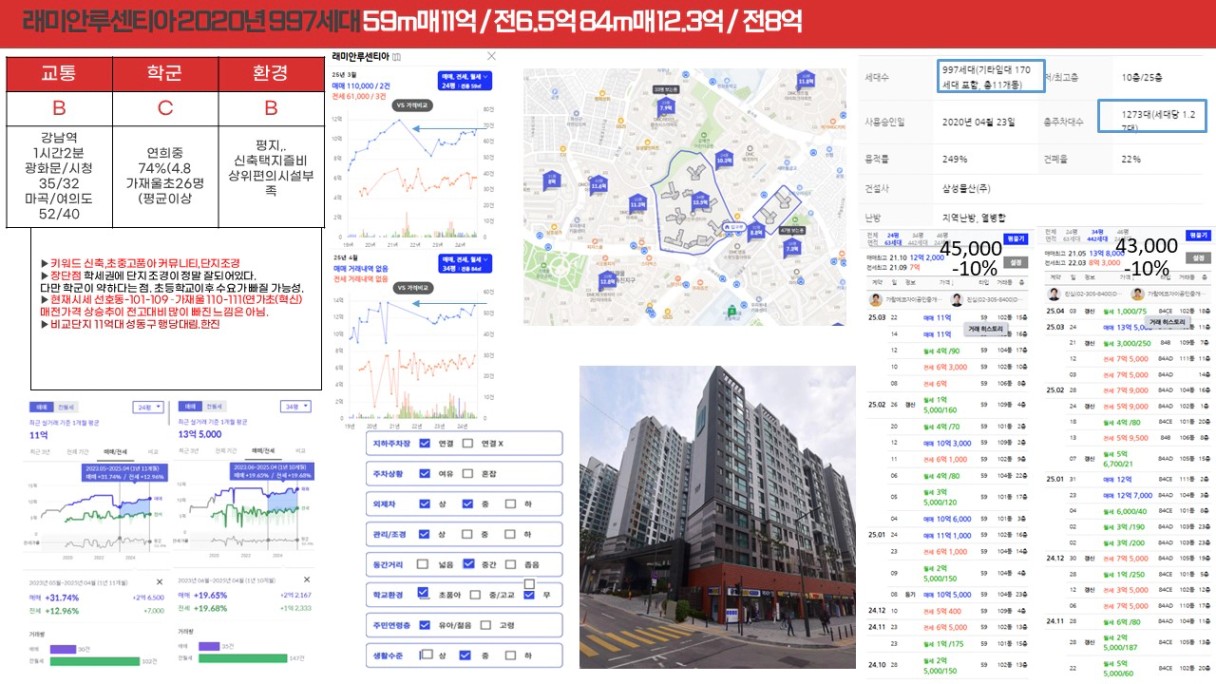Toggle 지하주차장 연결 checkbox
The height and width of the screenshot is (684, 1216).
click(425, 444)
